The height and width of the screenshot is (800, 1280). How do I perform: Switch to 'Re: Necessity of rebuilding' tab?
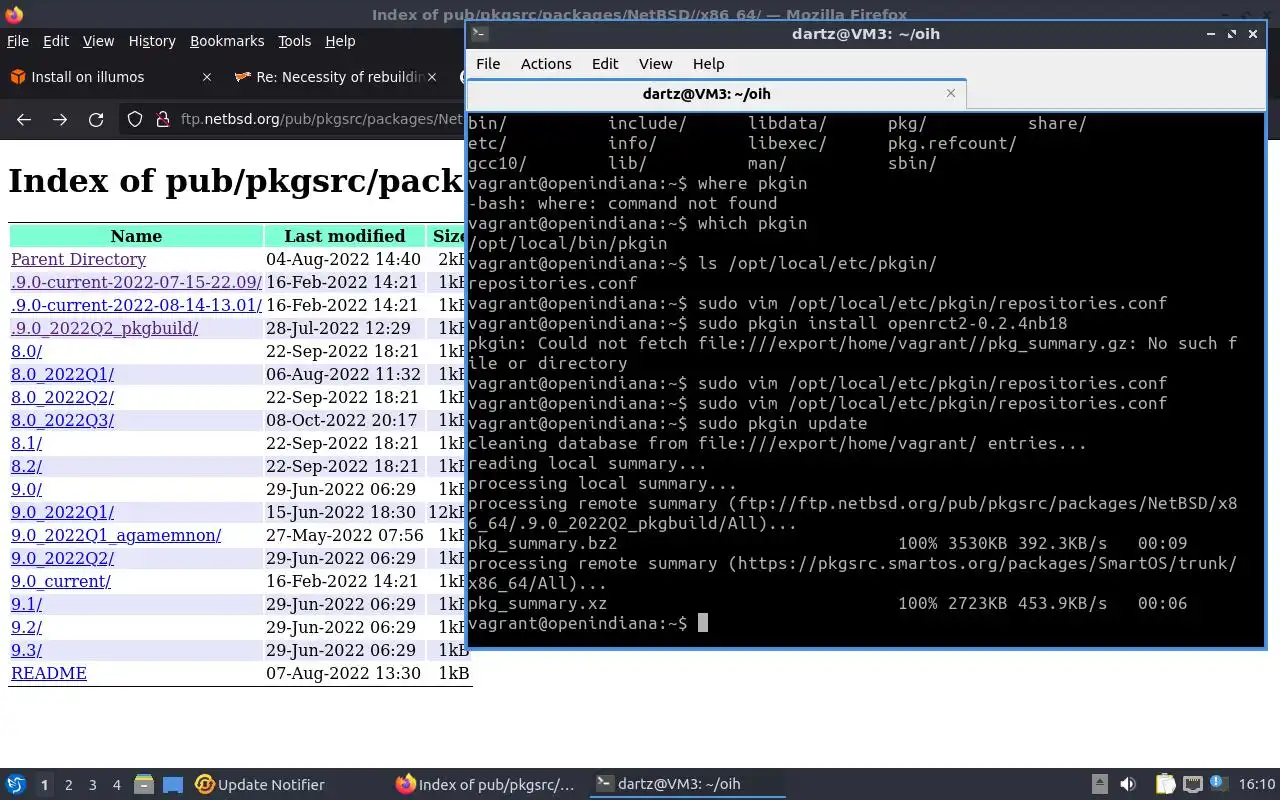340,77
